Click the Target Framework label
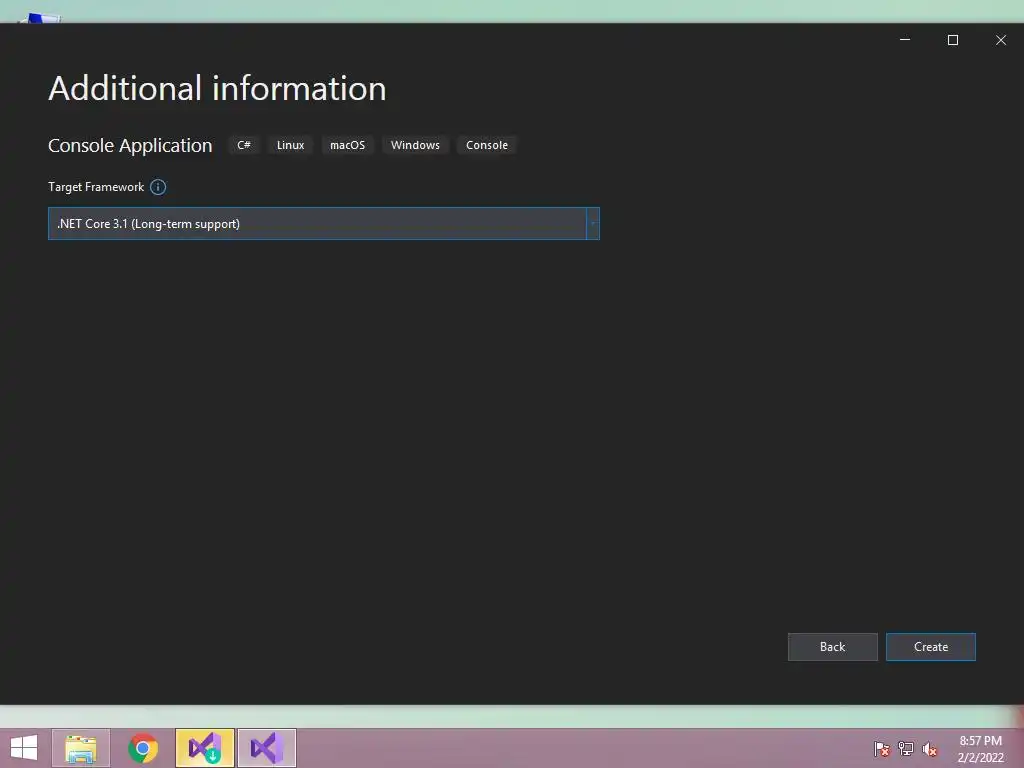The width and height of the screenshot is (1024, 768). 96,187
